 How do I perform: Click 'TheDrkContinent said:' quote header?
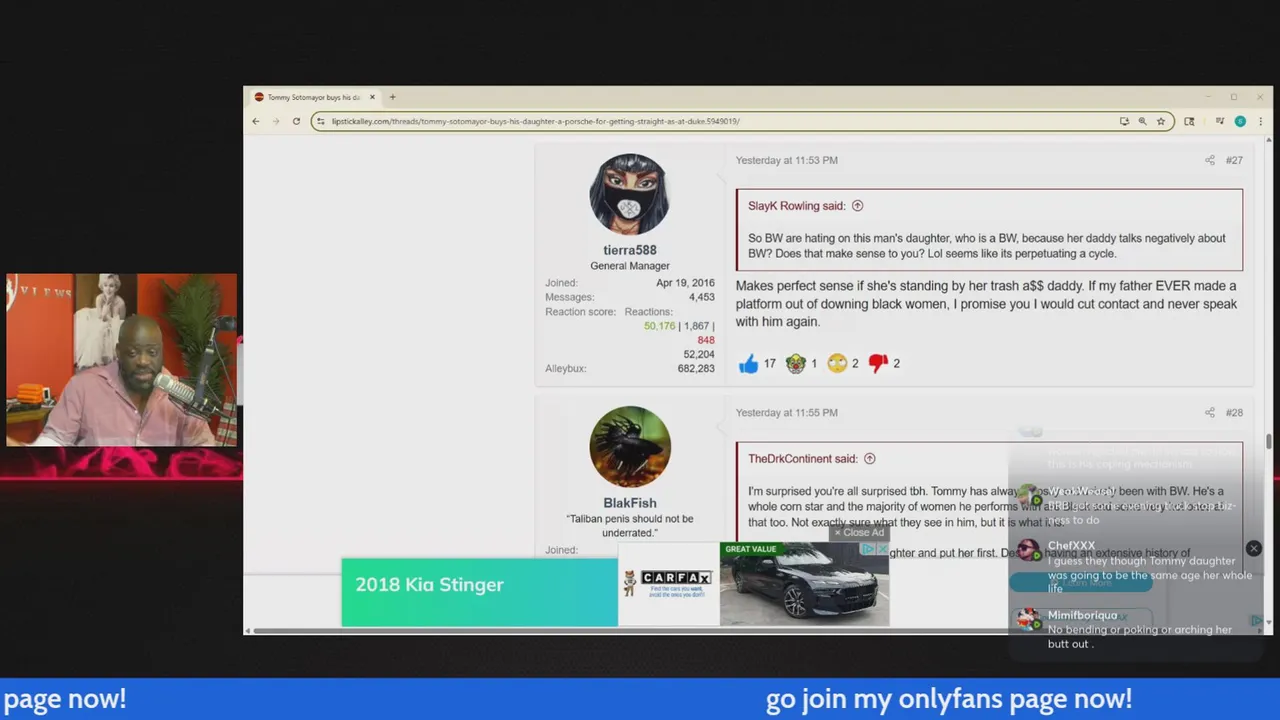click(803, 459)
